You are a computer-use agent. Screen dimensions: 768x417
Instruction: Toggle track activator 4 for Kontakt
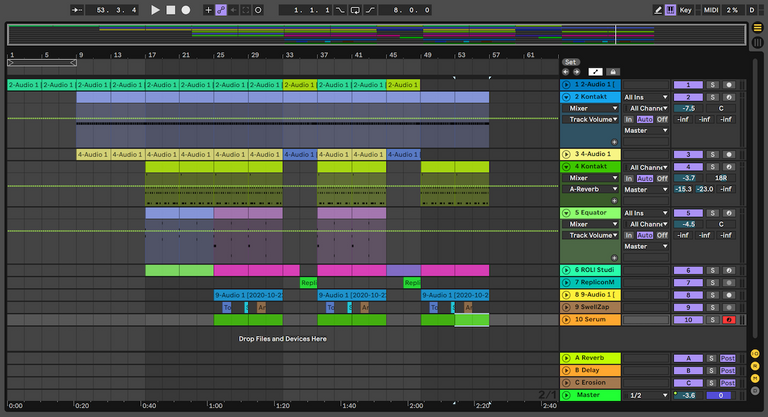[x=688, y=167]
